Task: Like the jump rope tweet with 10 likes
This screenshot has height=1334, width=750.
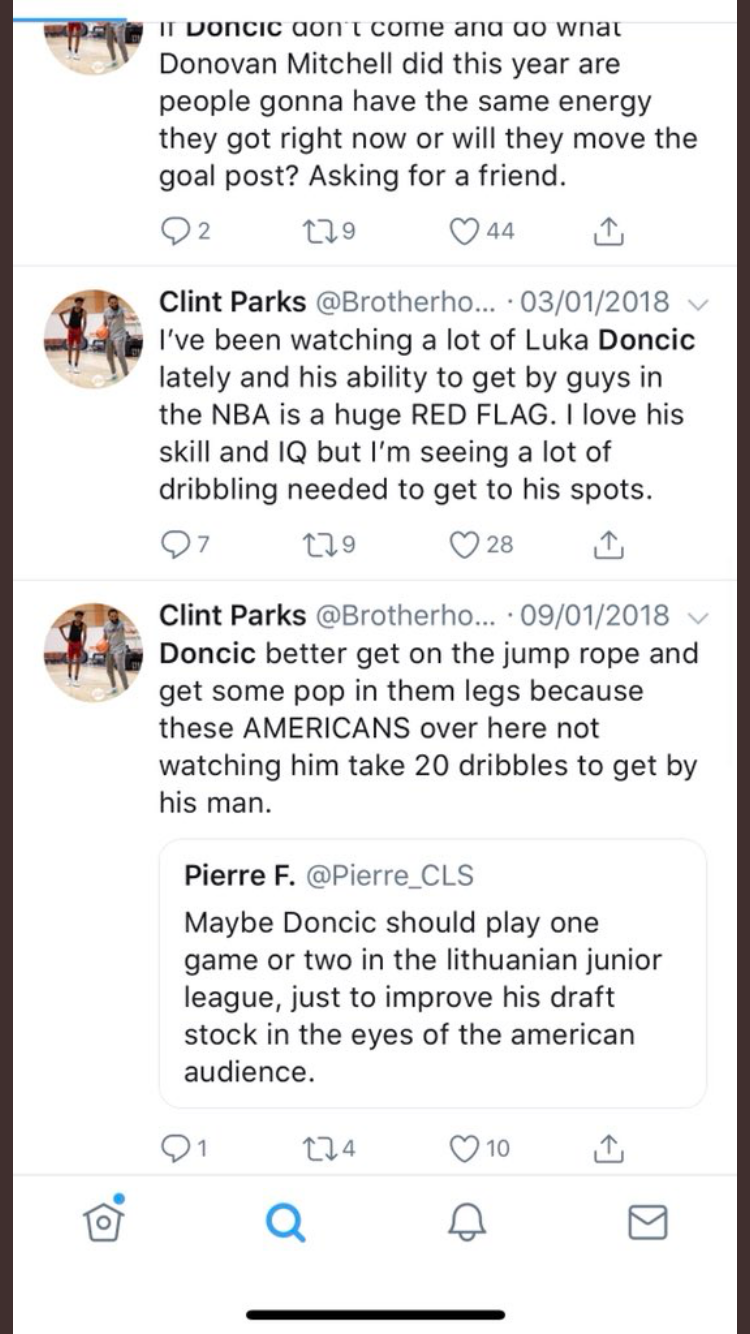Action: pyautogui.click(x=464, y=1149)
